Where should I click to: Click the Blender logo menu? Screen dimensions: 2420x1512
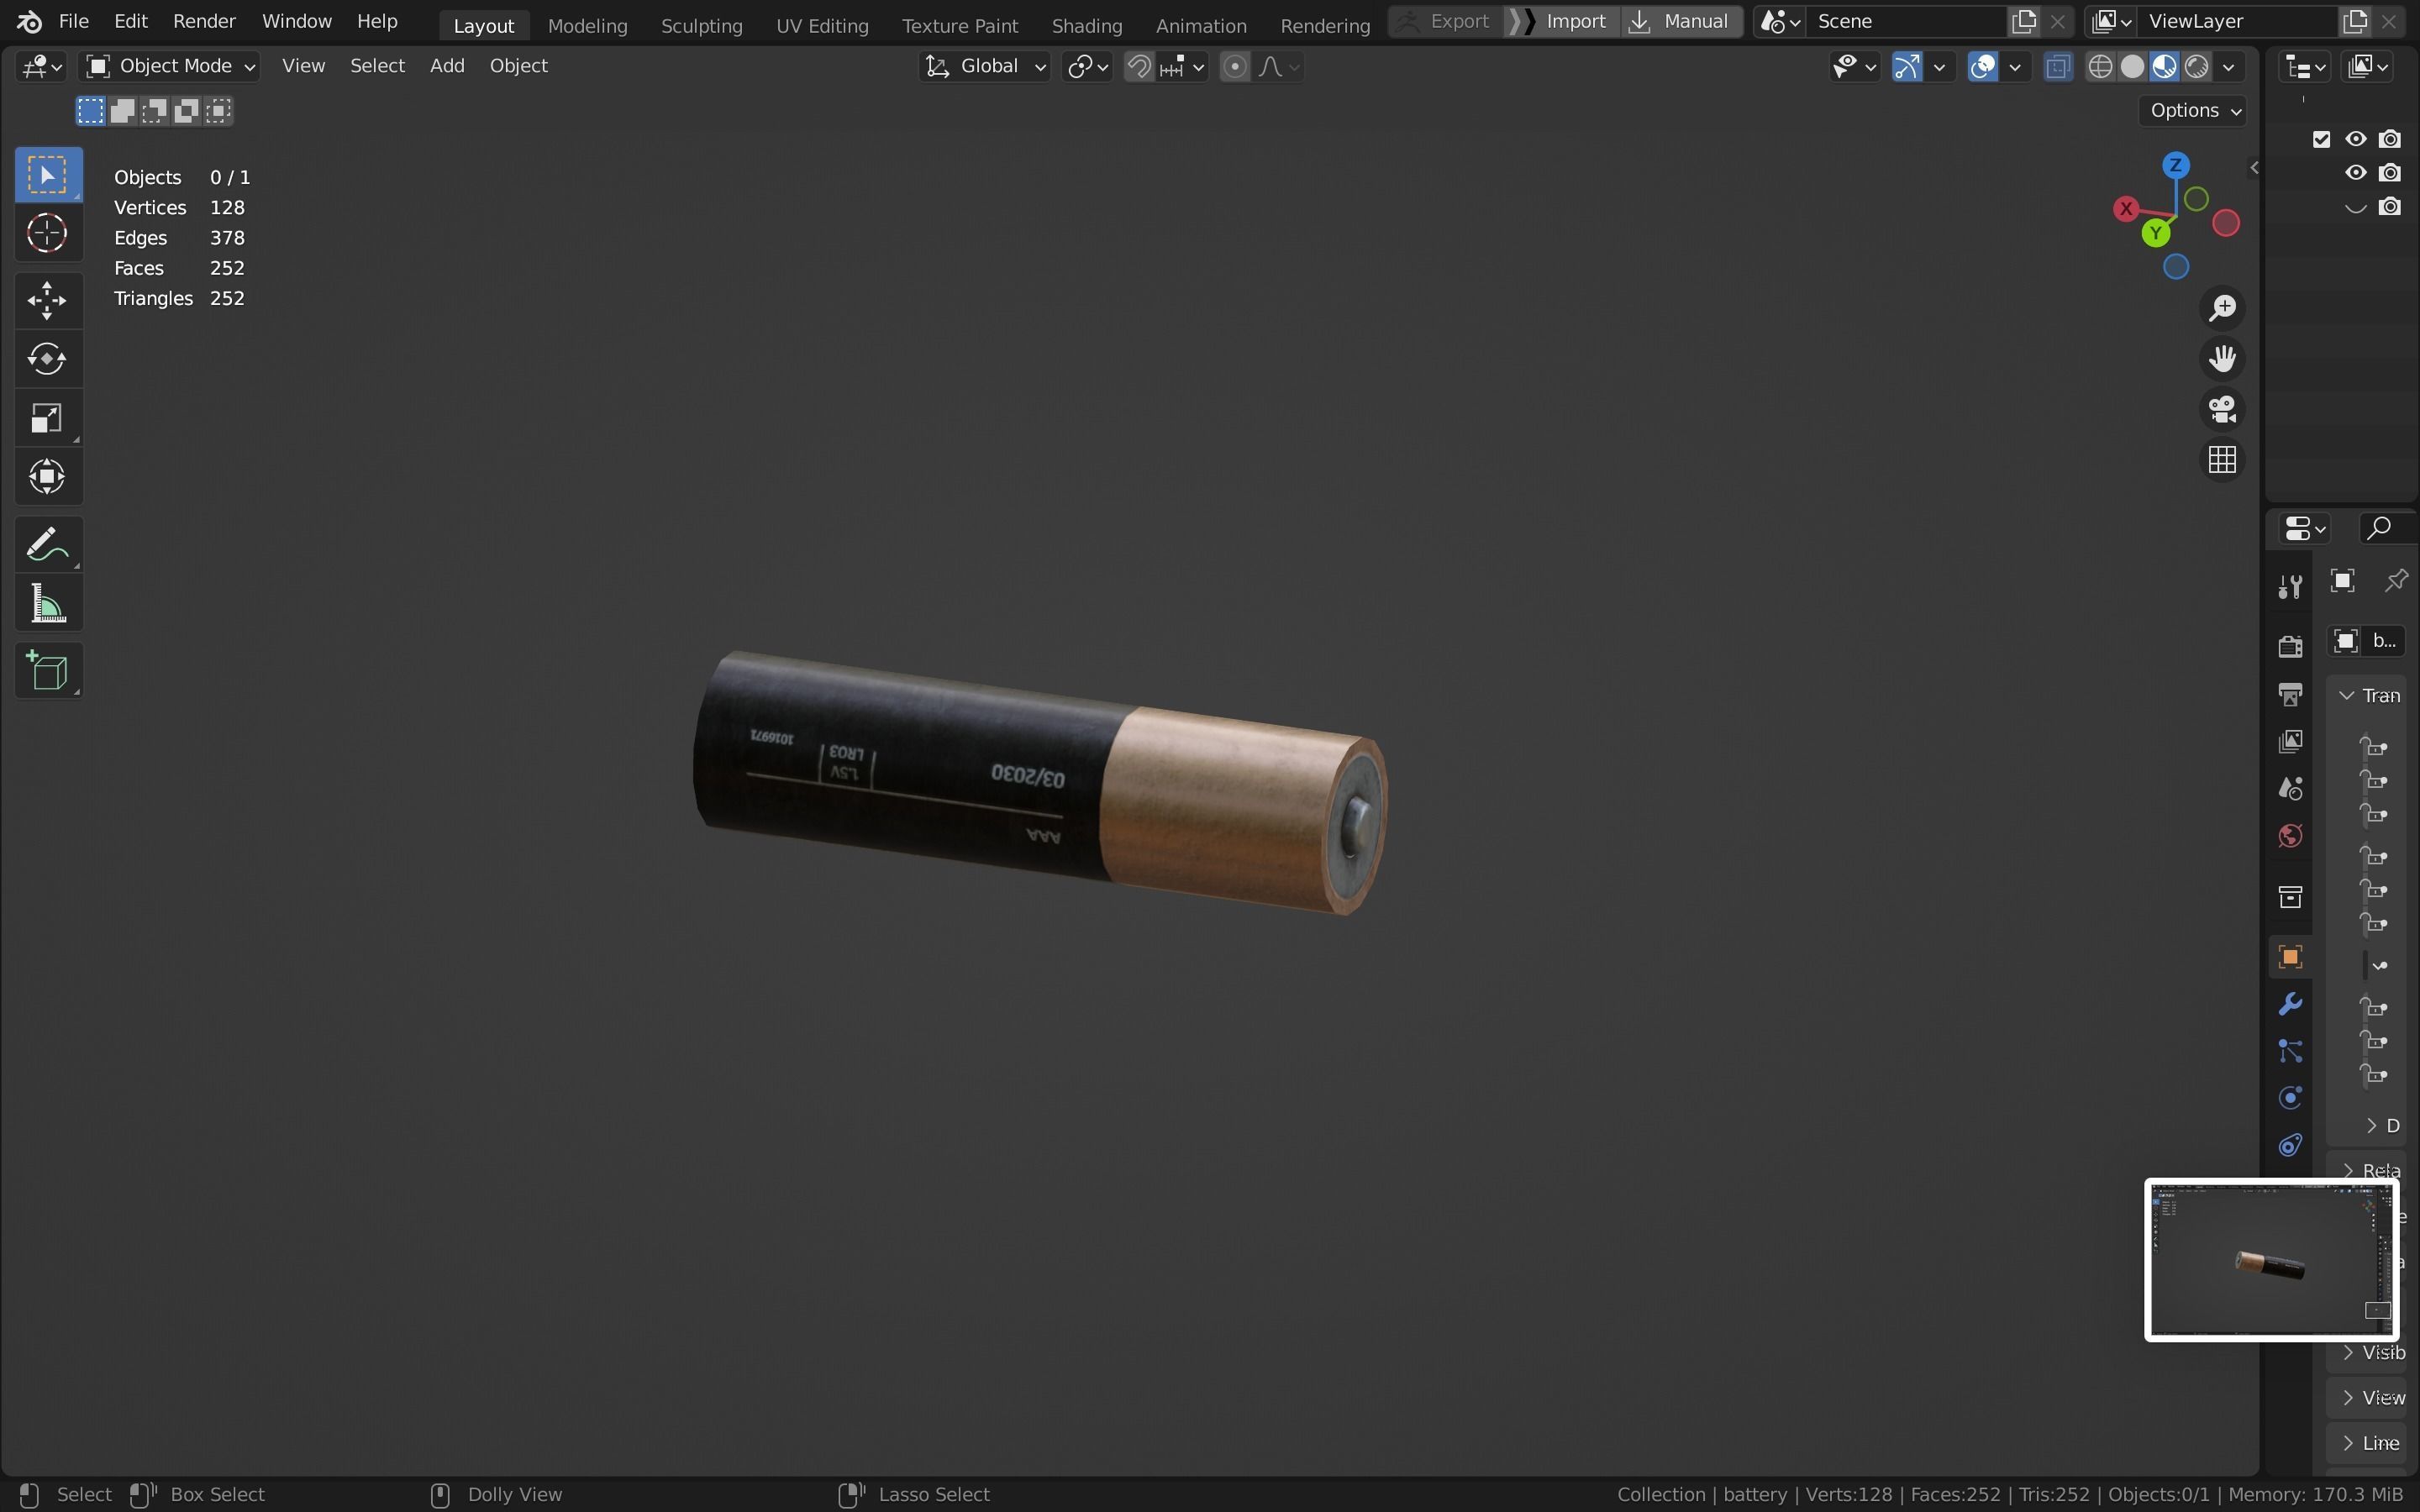point(28,21)
